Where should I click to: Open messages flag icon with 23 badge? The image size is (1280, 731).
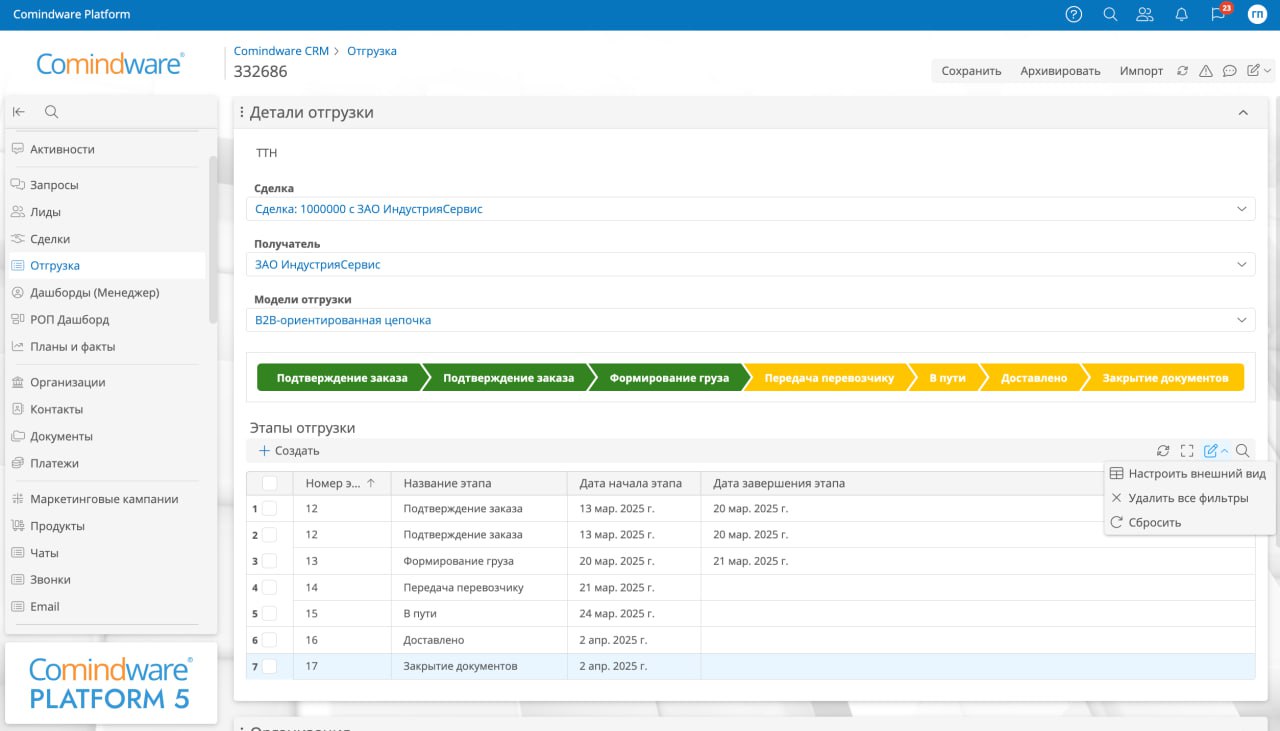click(x=1218, y=14)
